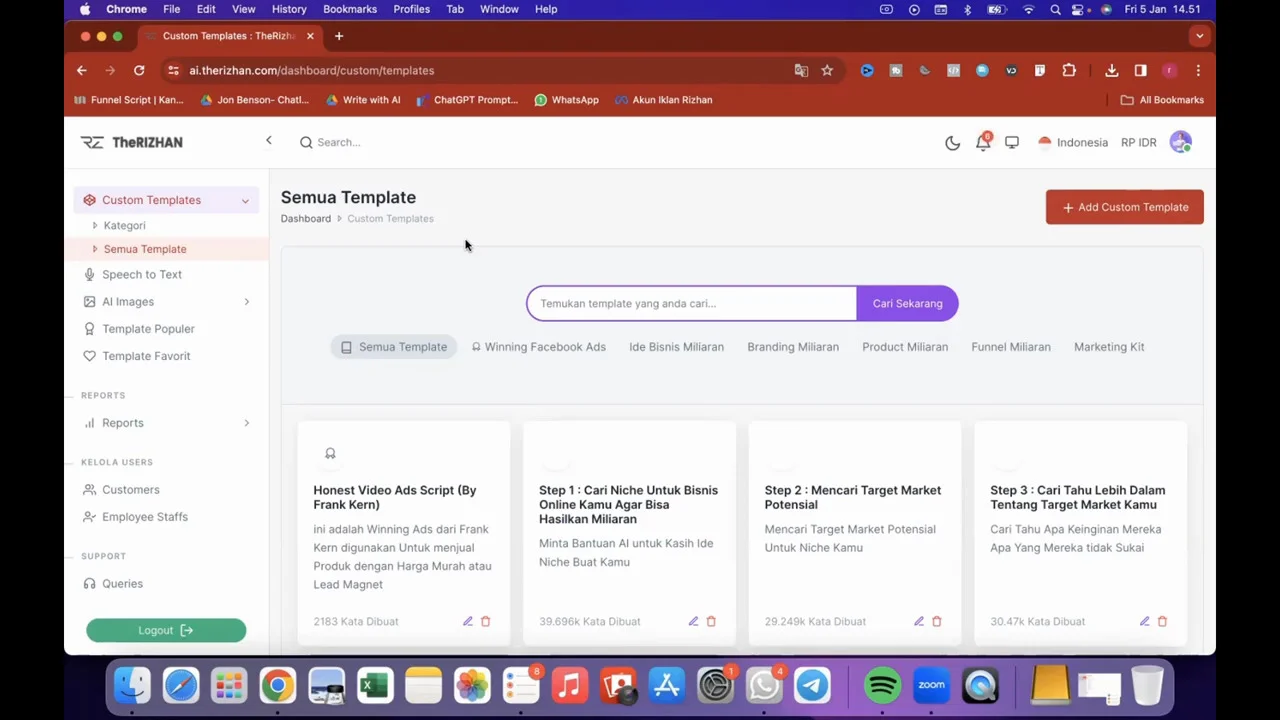Open Chrome three-dot menu
Screen dimensions: 1280x720
pos(1198,70)
